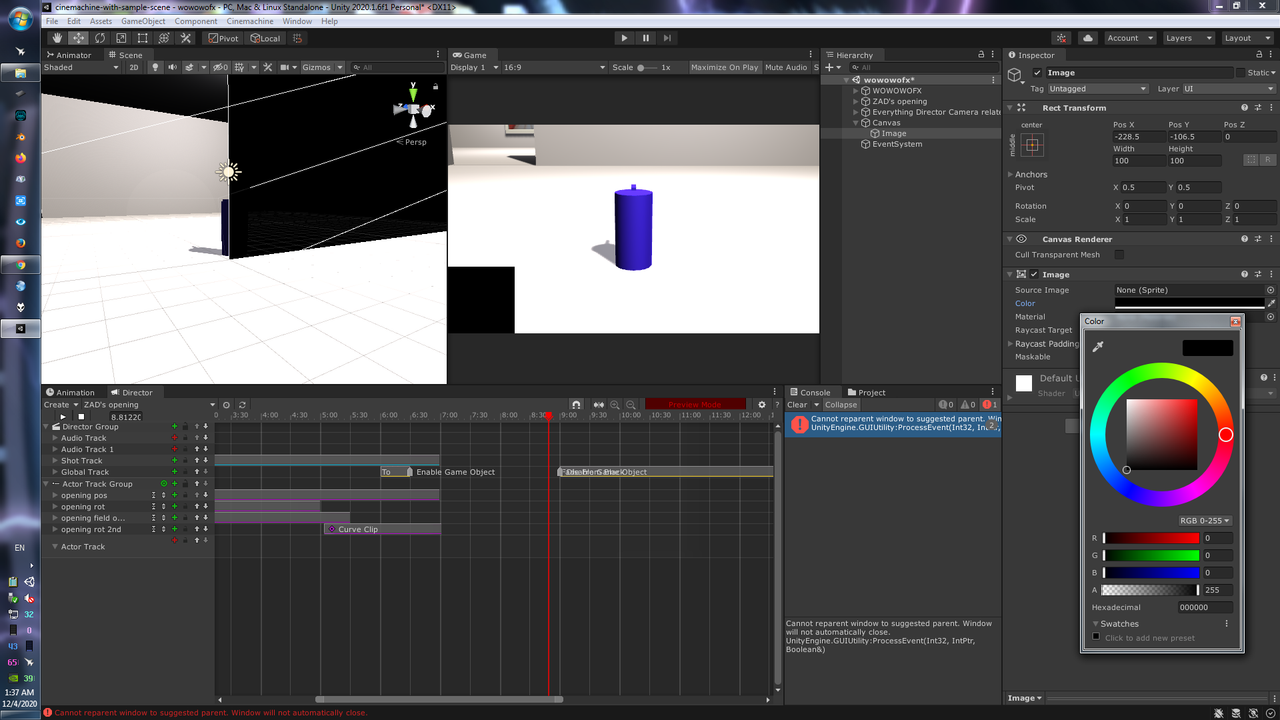Click Director timeline settings gear
The height and width of the screenshot is (720, 1280).
click(762, 405)
